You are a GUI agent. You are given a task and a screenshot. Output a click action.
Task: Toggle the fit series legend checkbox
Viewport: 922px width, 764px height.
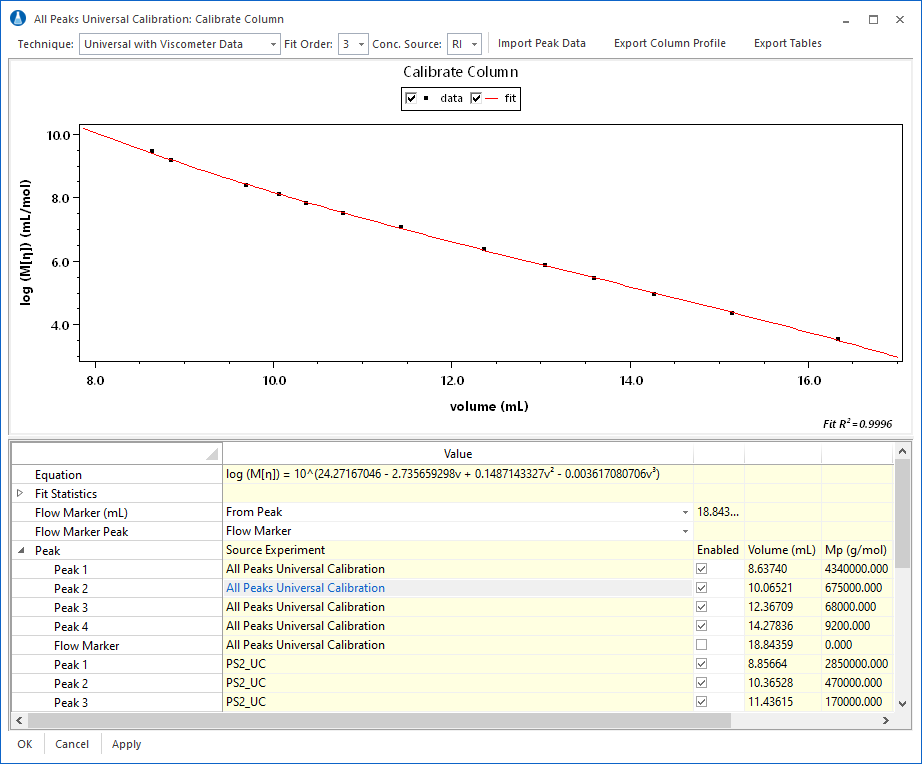pos(476,98)
